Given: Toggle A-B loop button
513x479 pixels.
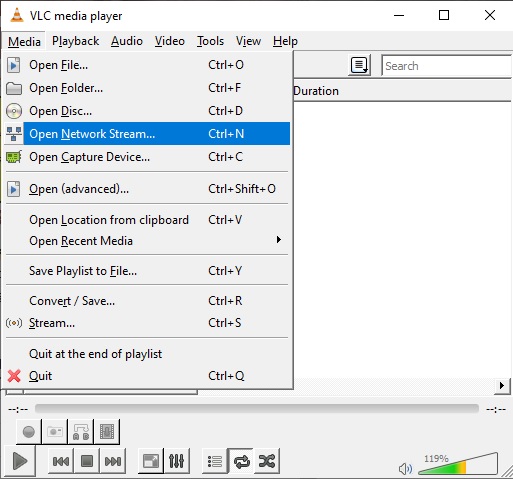Looking at the screenshot, I should [81, 432].
